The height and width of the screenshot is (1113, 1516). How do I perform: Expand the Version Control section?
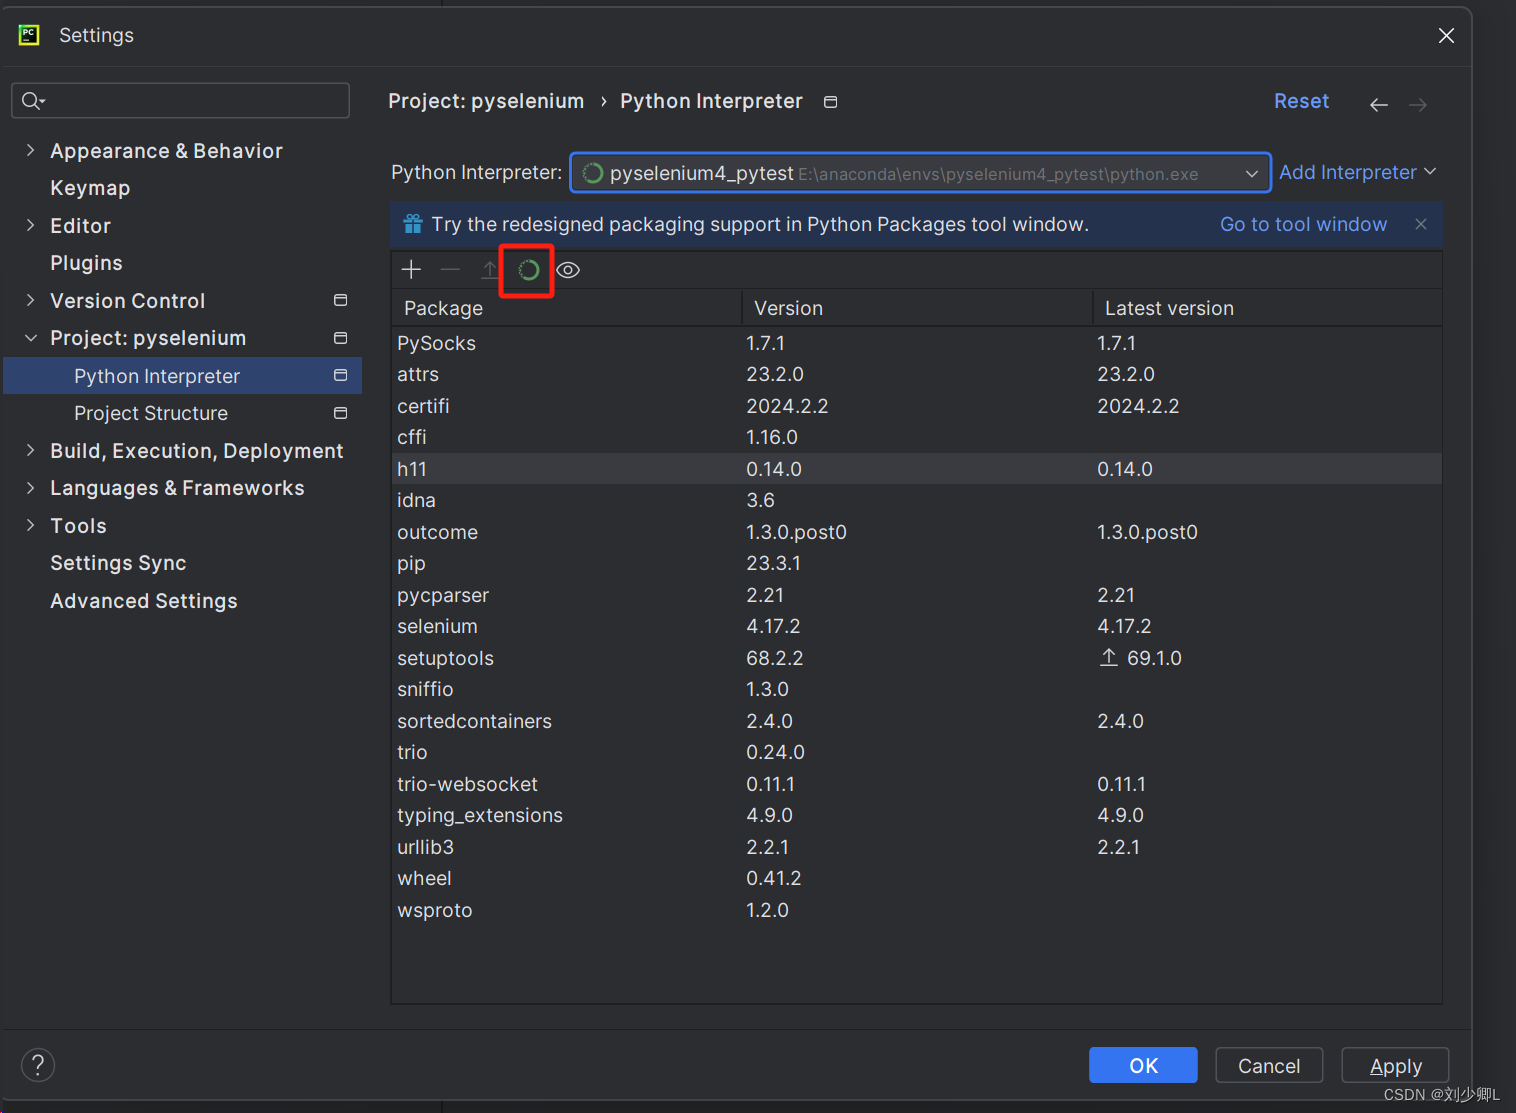(30, 300)
